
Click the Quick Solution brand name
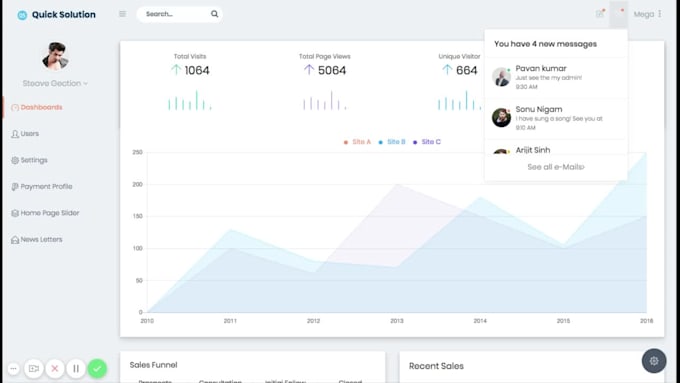[64, 15]
